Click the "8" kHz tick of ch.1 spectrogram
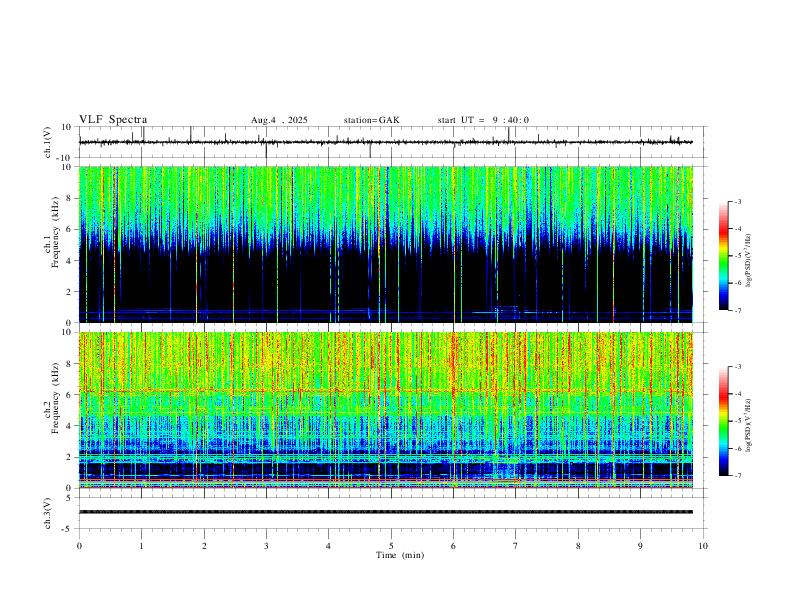Image resolution: width=792 pixels, height=612 pixels. coord(70,198)
